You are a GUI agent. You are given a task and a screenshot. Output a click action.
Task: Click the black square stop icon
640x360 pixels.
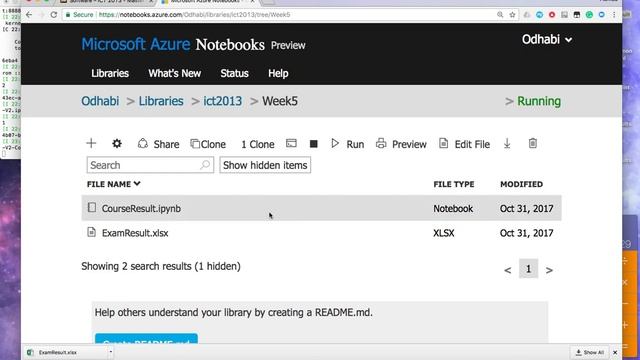point(313,144)
